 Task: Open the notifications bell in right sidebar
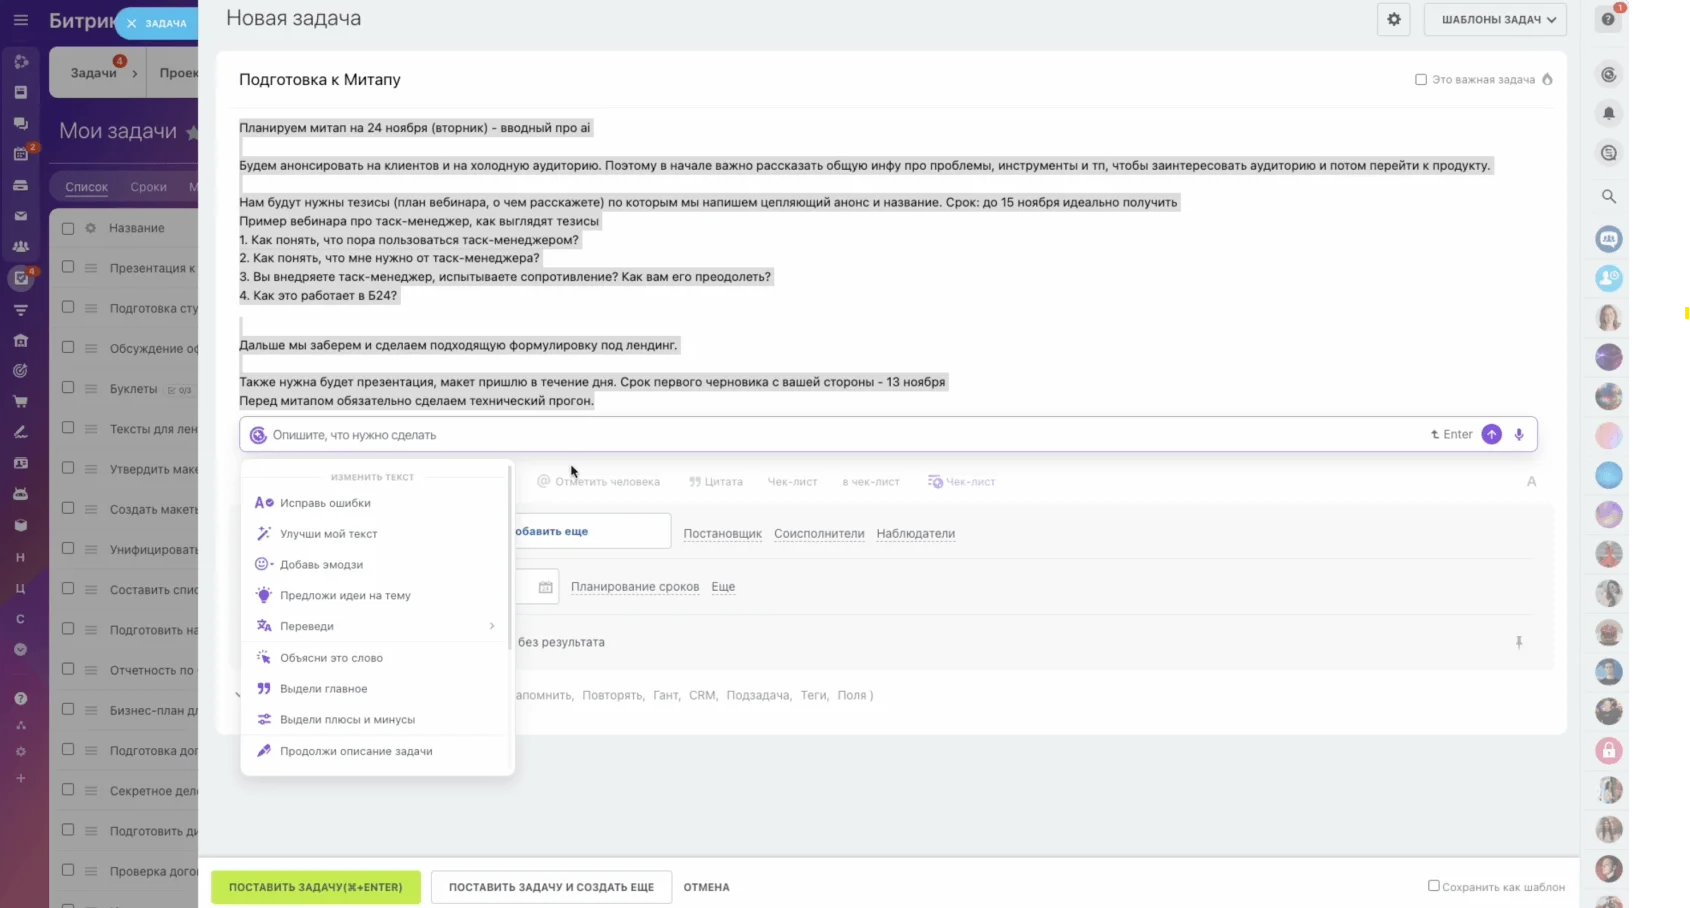pos(1609,114)
